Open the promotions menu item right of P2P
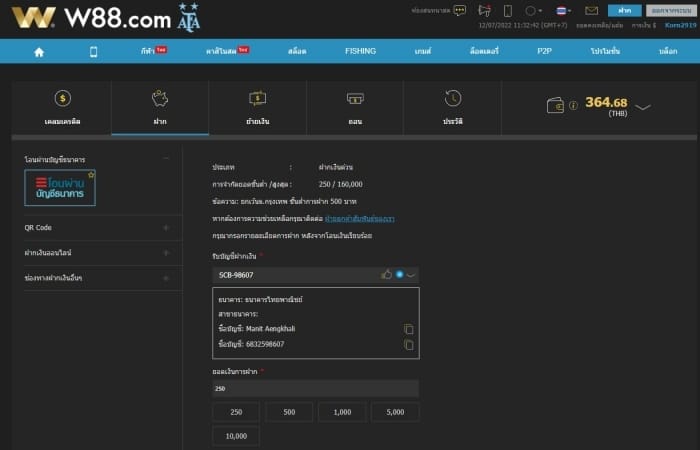The width and height of the screenshot is (700, 450). (605, 51)
